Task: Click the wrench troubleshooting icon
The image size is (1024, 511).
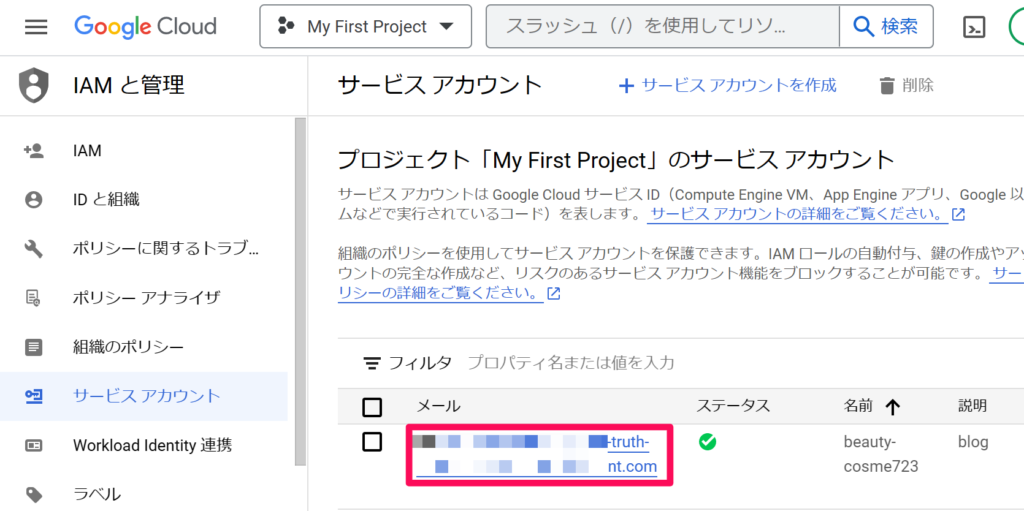Action: [33, 248]
